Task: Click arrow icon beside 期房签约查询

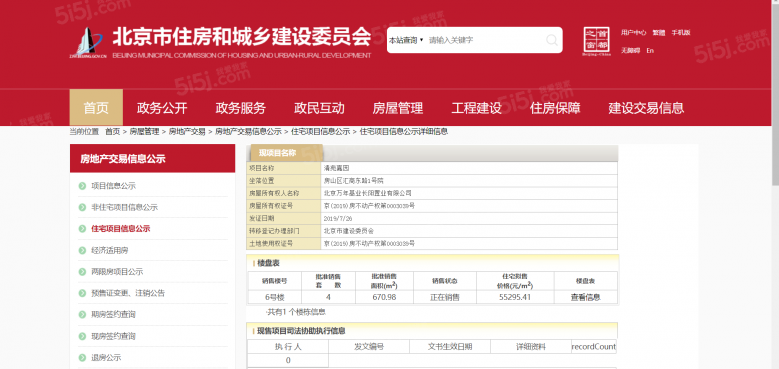Action: (x=82, y=314)
